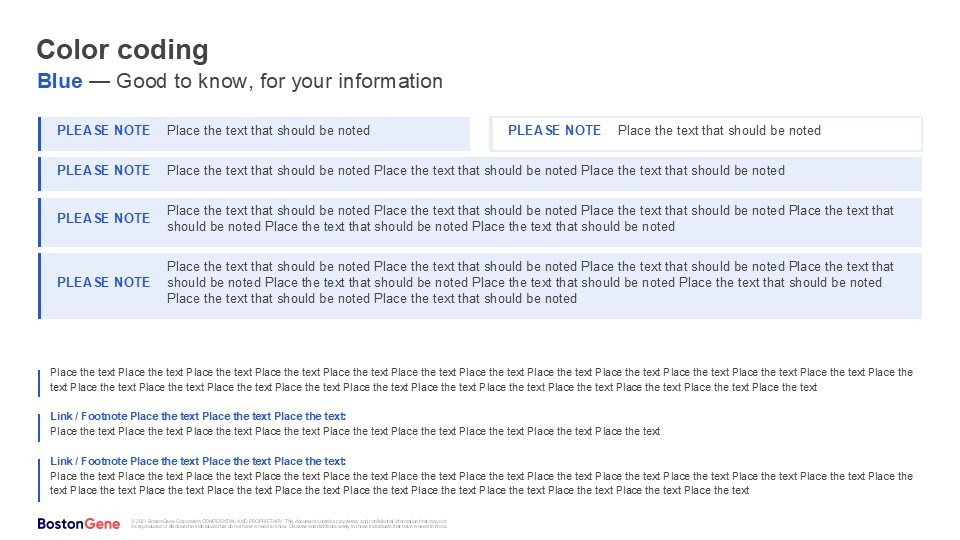Click the two-line paragraph under the second Link / Footnote

tap(480, 484)
